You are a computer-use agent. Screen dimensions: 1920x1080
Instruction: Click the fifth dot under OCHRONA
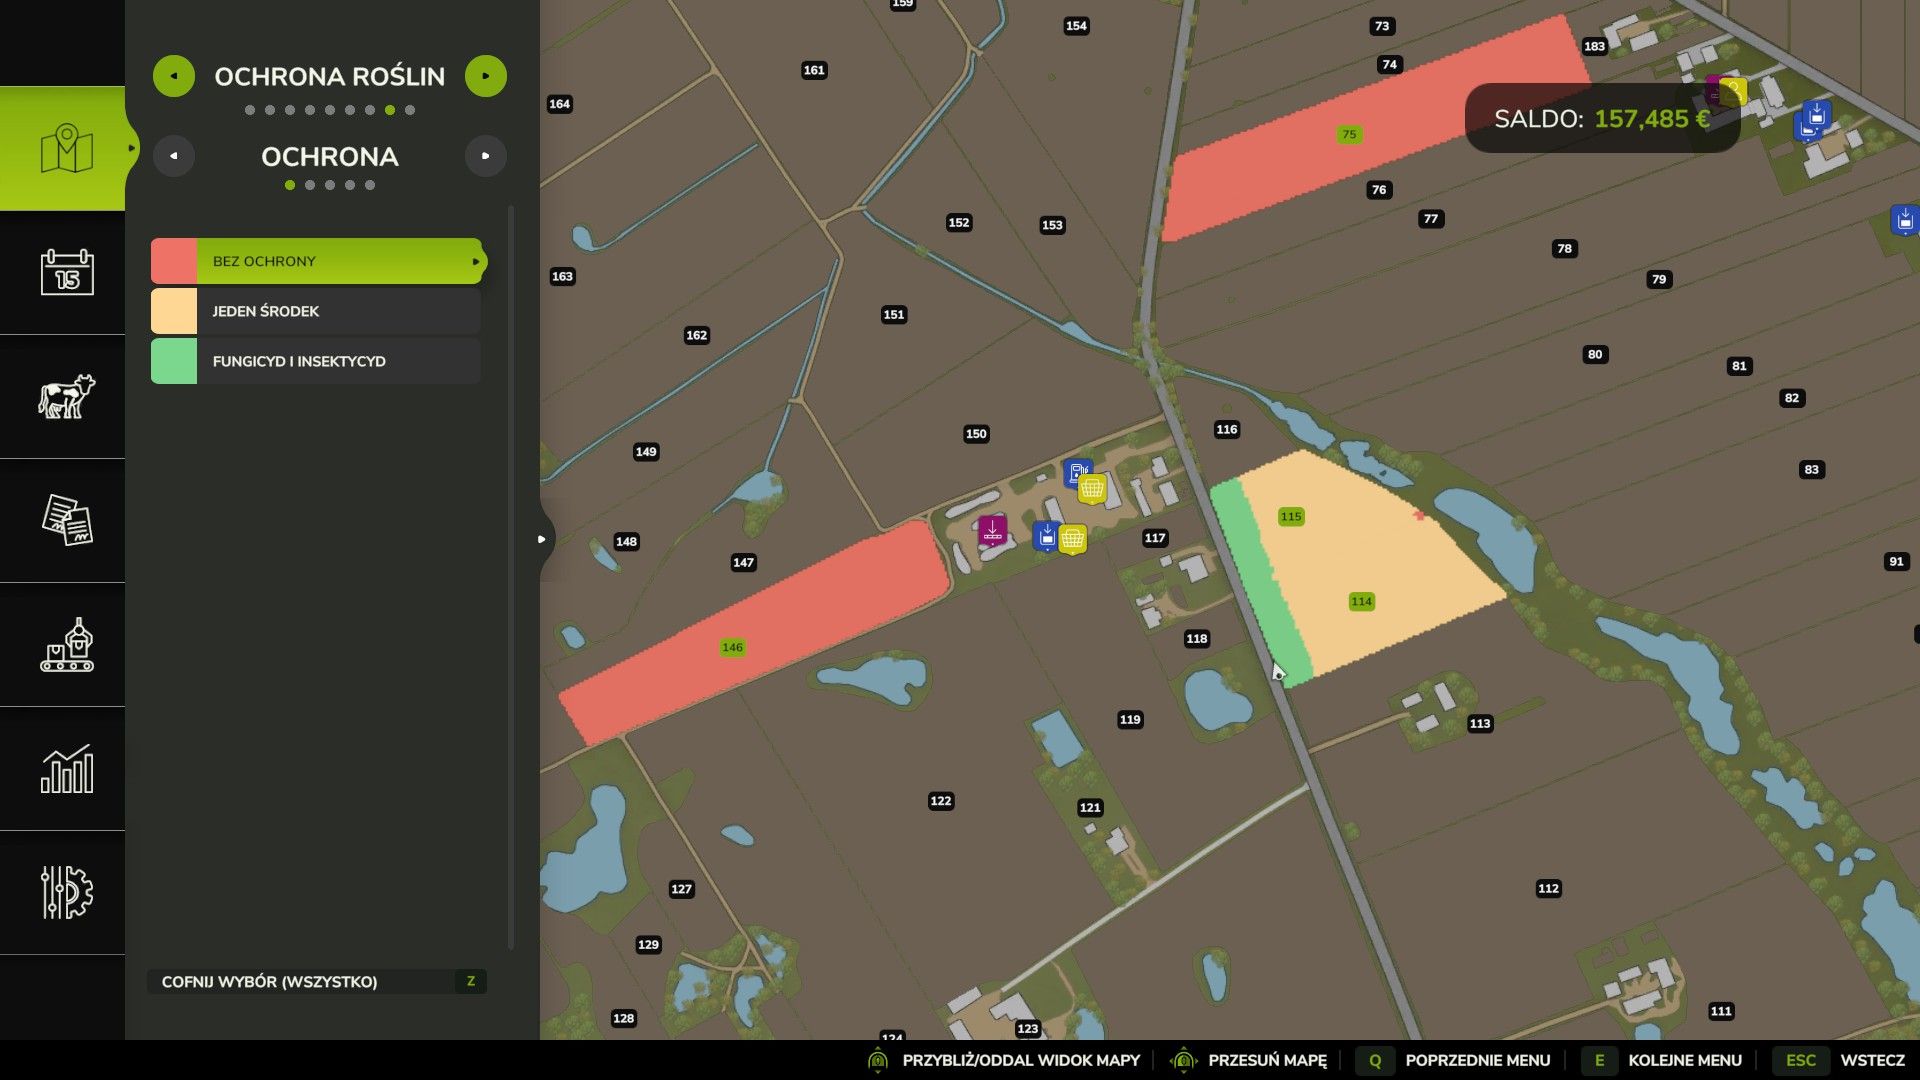coord(370,185)
